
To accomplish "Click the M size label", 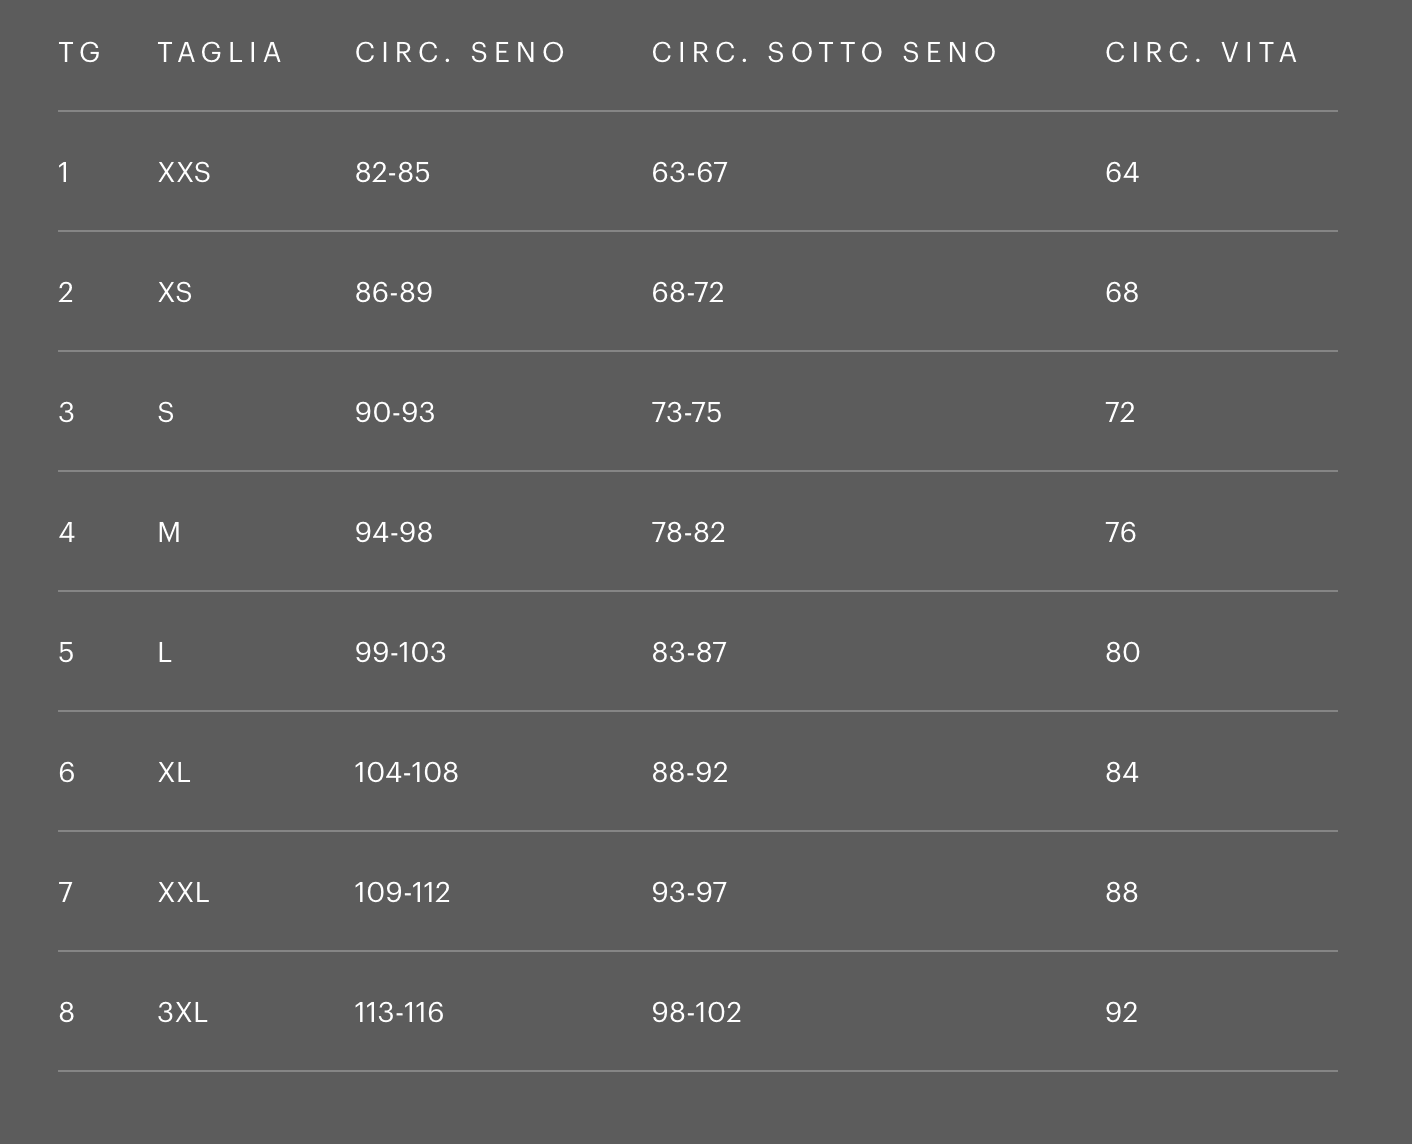I will [169, 532].
